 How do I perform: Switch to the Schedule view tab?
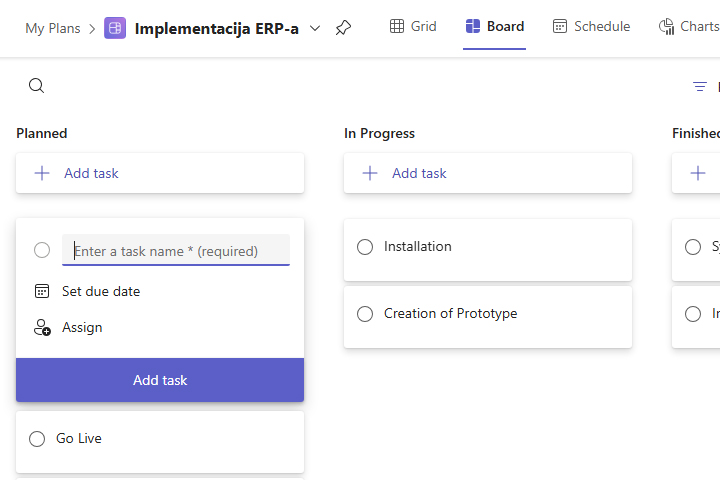(x=591, y=27)
